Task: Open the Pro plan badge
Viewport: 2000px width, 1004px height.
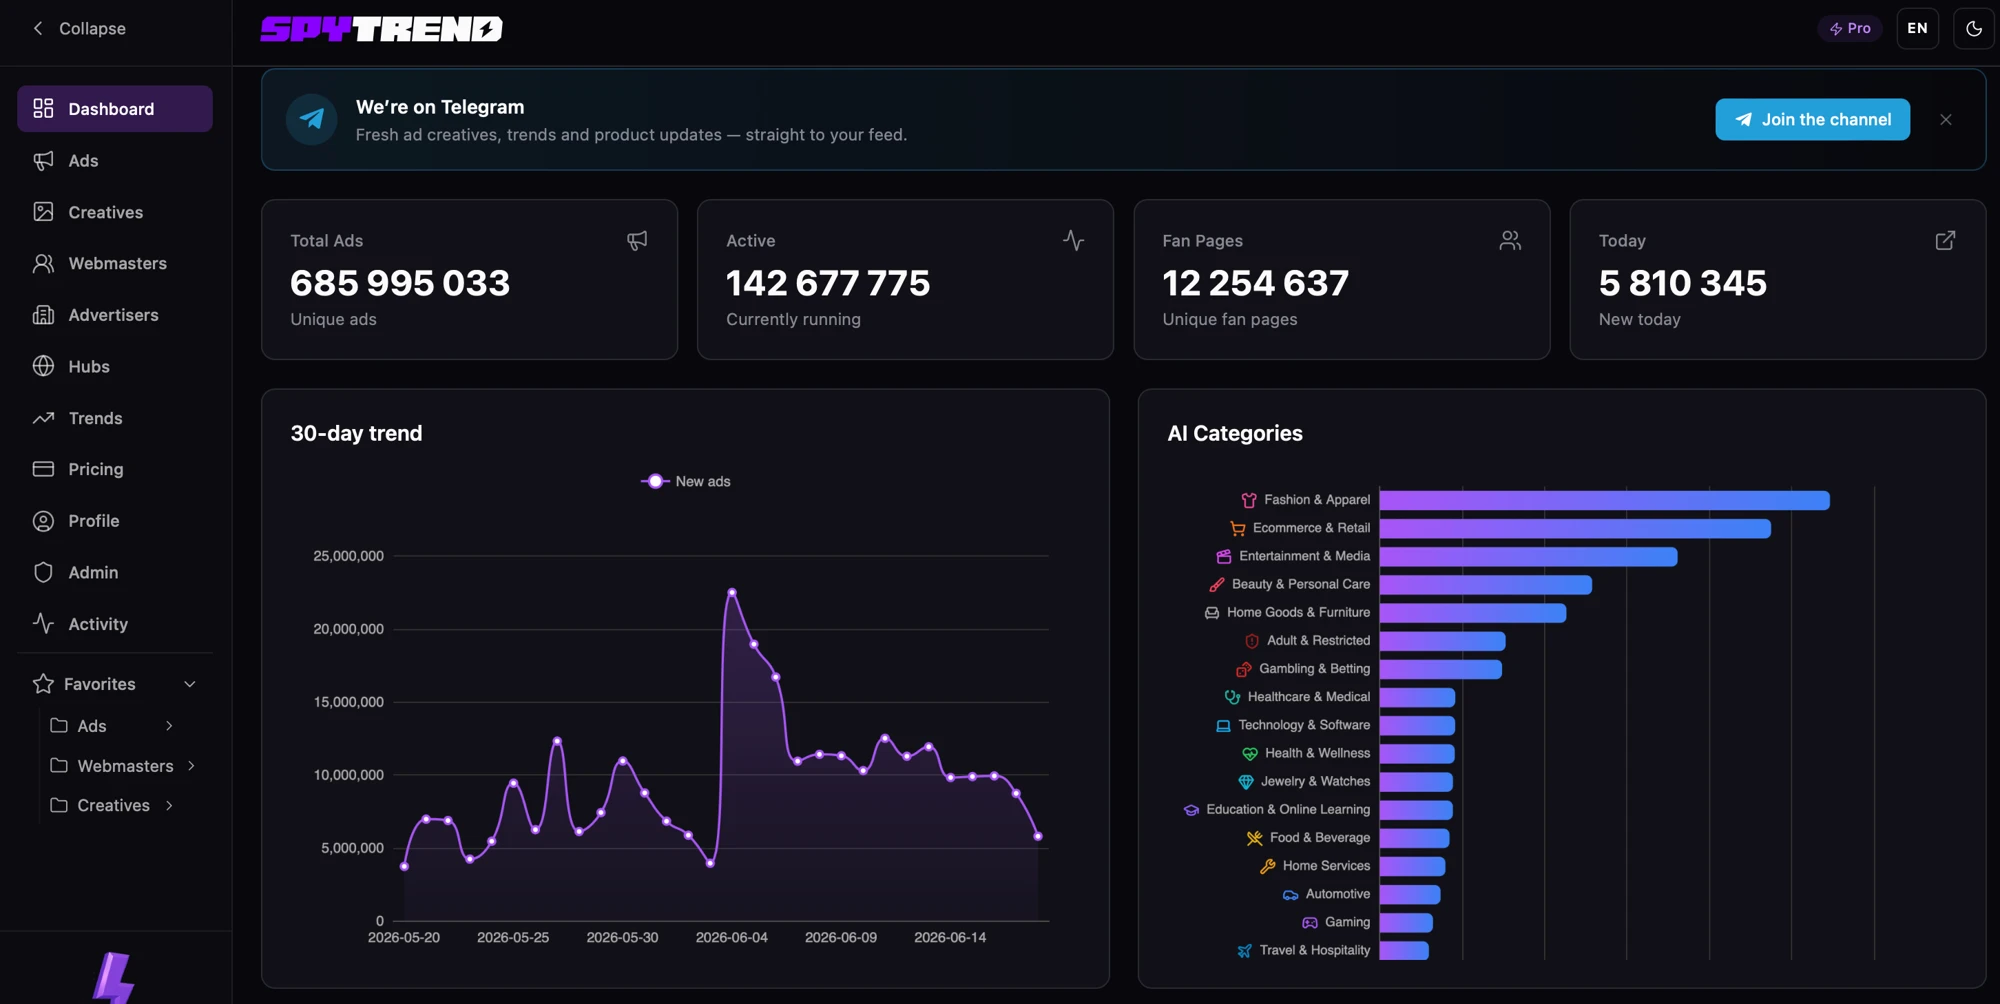Action: [1850, 28]
